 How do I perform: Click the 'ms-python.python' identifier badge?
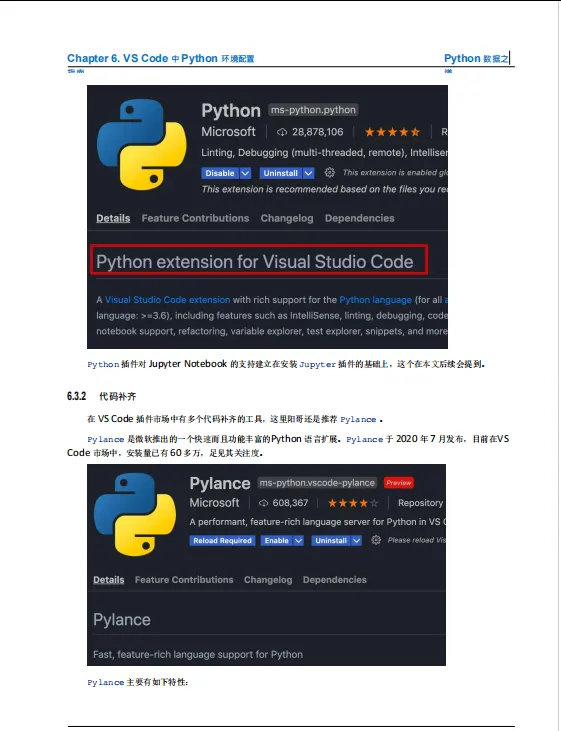(x=313, y=110)
